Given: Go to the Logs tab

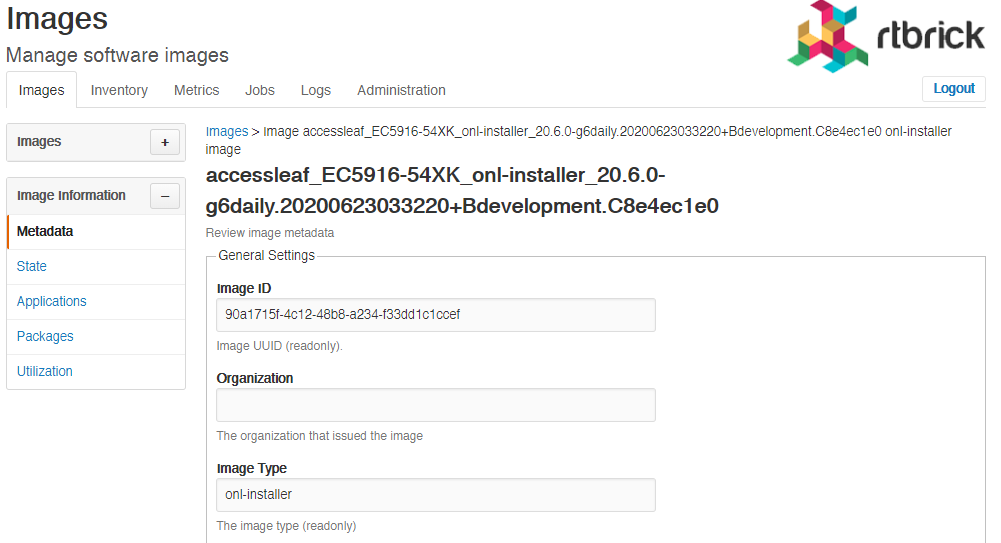Looking at the screenshot, I should coord(316,90).
